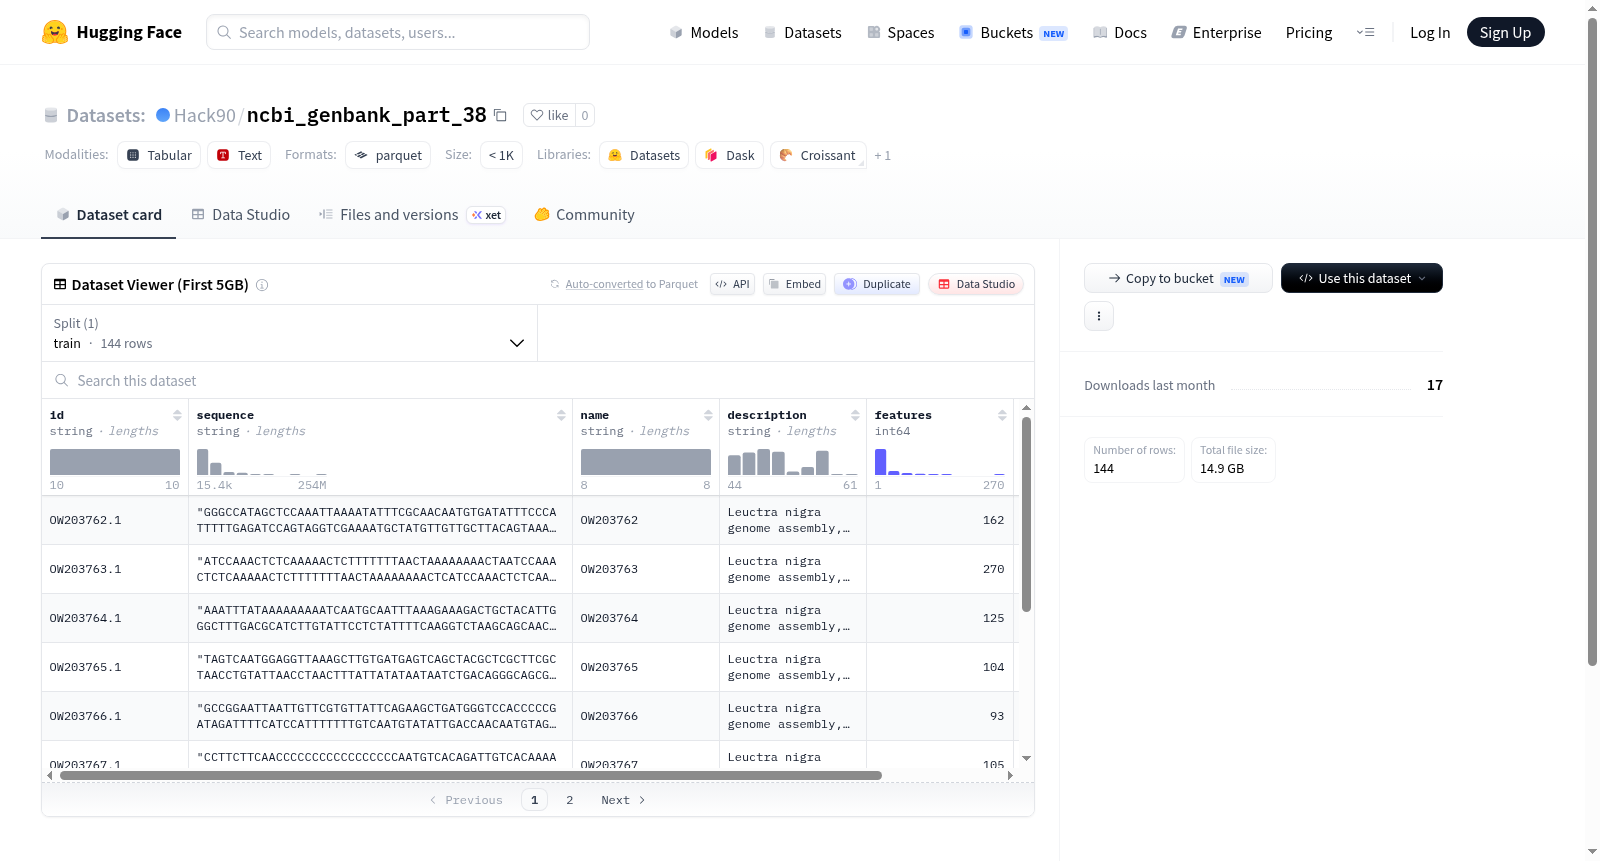Open Buckets in the navbar
The height and width of the screenshot is (861, 1600).
(1013, 33)
